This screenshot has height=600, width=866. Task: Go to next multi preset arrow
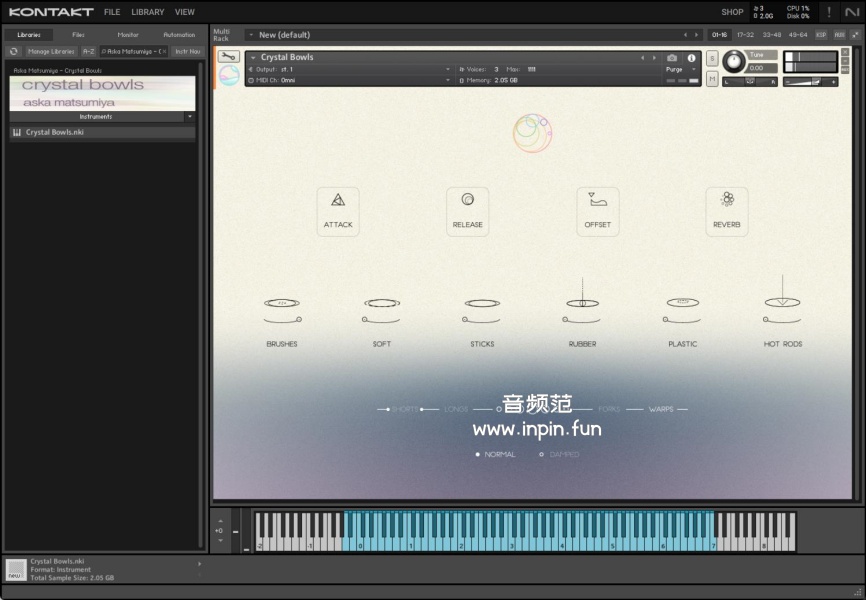pyautogui.click(x=696, y=35)
